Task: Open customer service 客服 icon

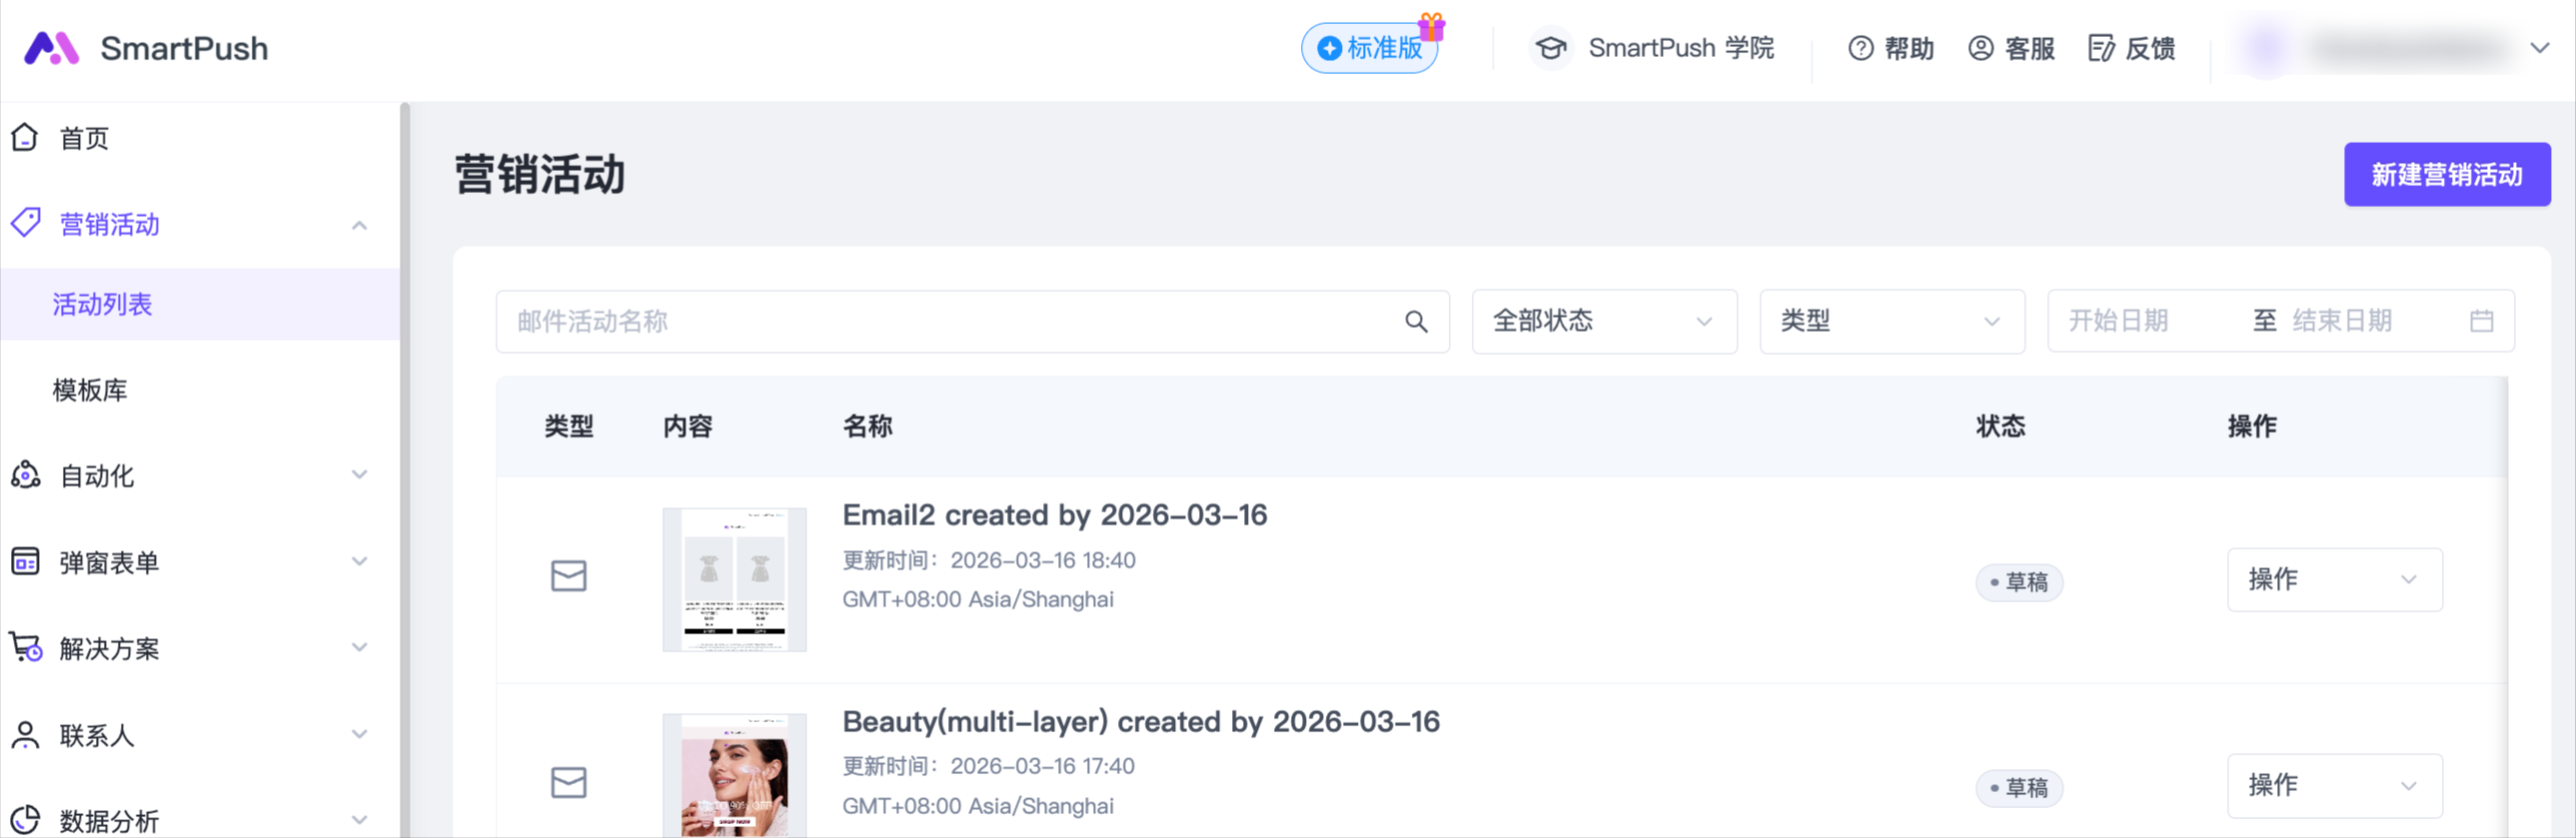Action: (x=1980, y=48)
